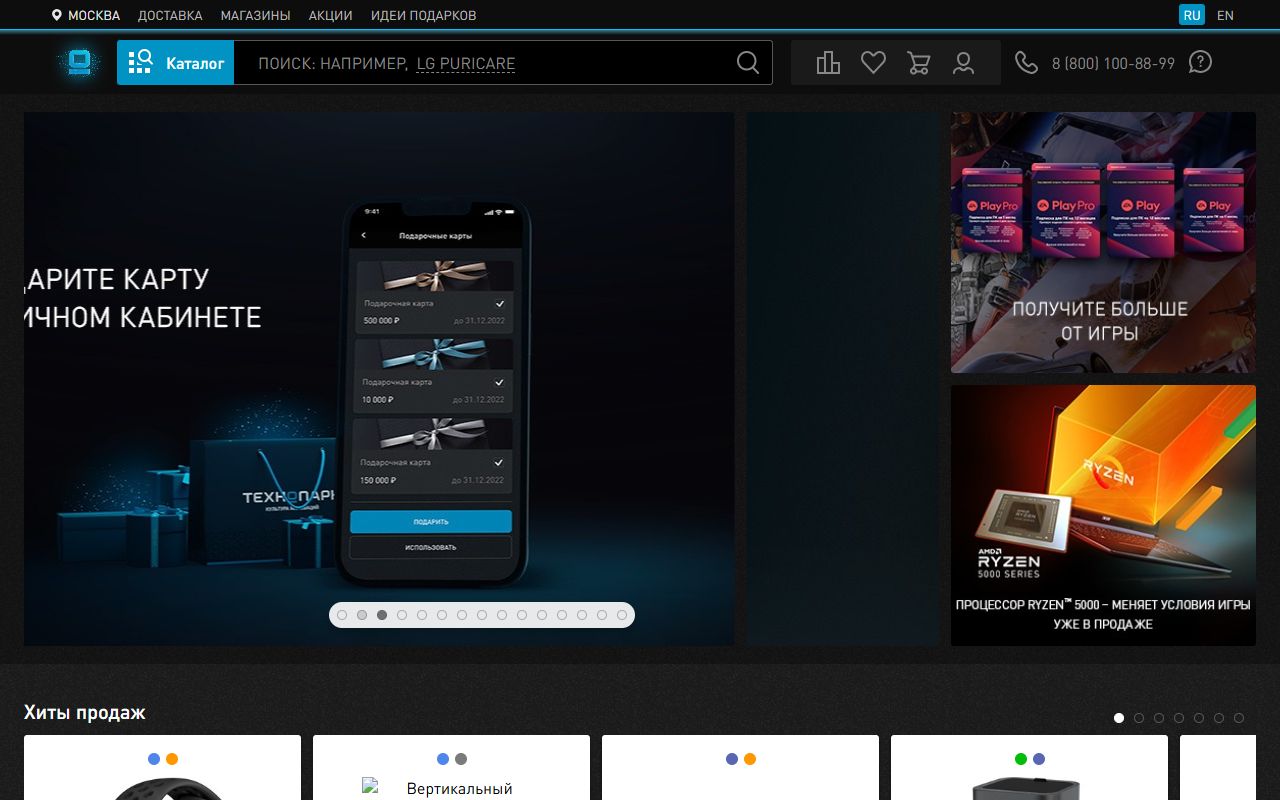Pick green color swatch on fourth product card
Viewport: 1280px width, 800px height.
pos(1021,759)
